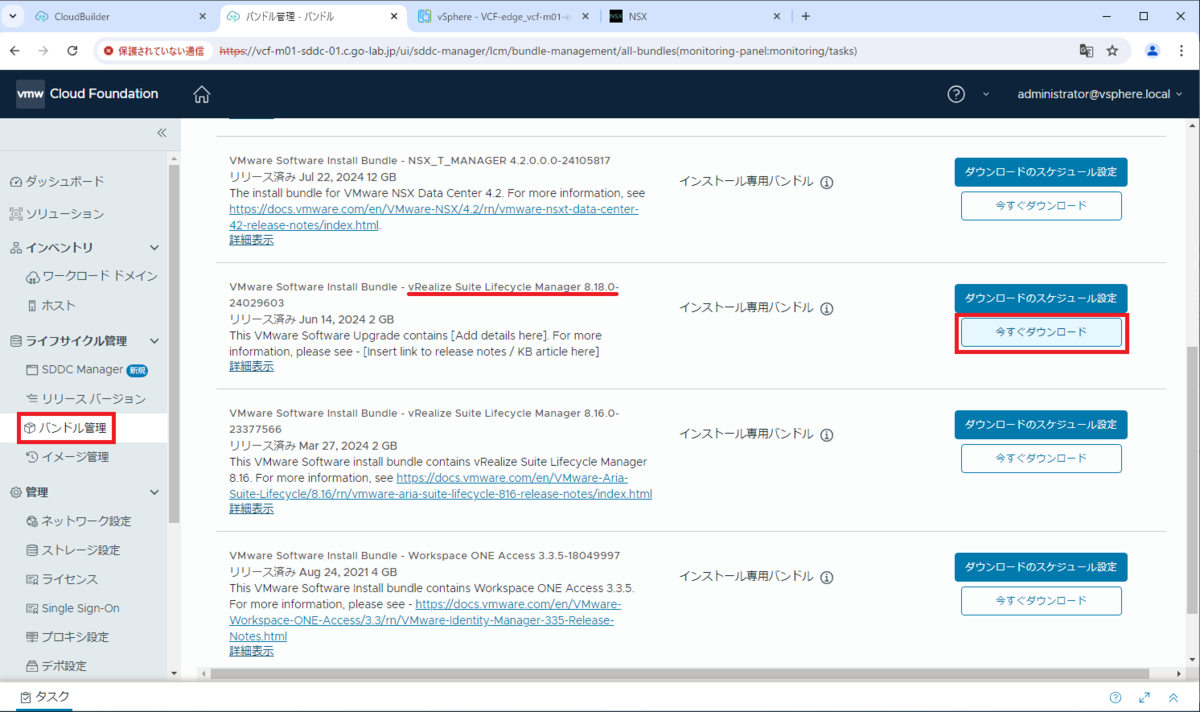Open Single Sign-On in sidebar

pyautogui.click(x=73, y=608)
